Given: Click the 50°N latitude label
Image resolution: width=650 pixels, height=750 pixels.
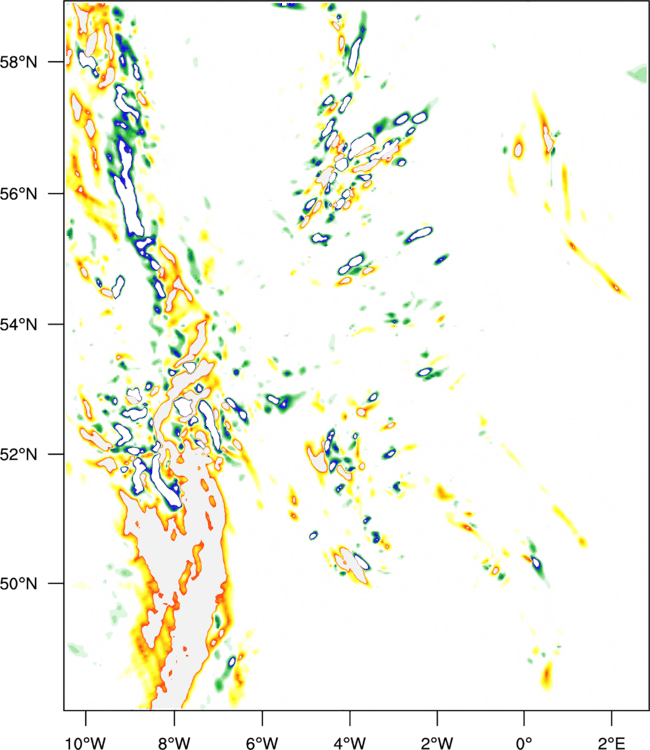Looking at the screenshot, I should pos(18,584).
